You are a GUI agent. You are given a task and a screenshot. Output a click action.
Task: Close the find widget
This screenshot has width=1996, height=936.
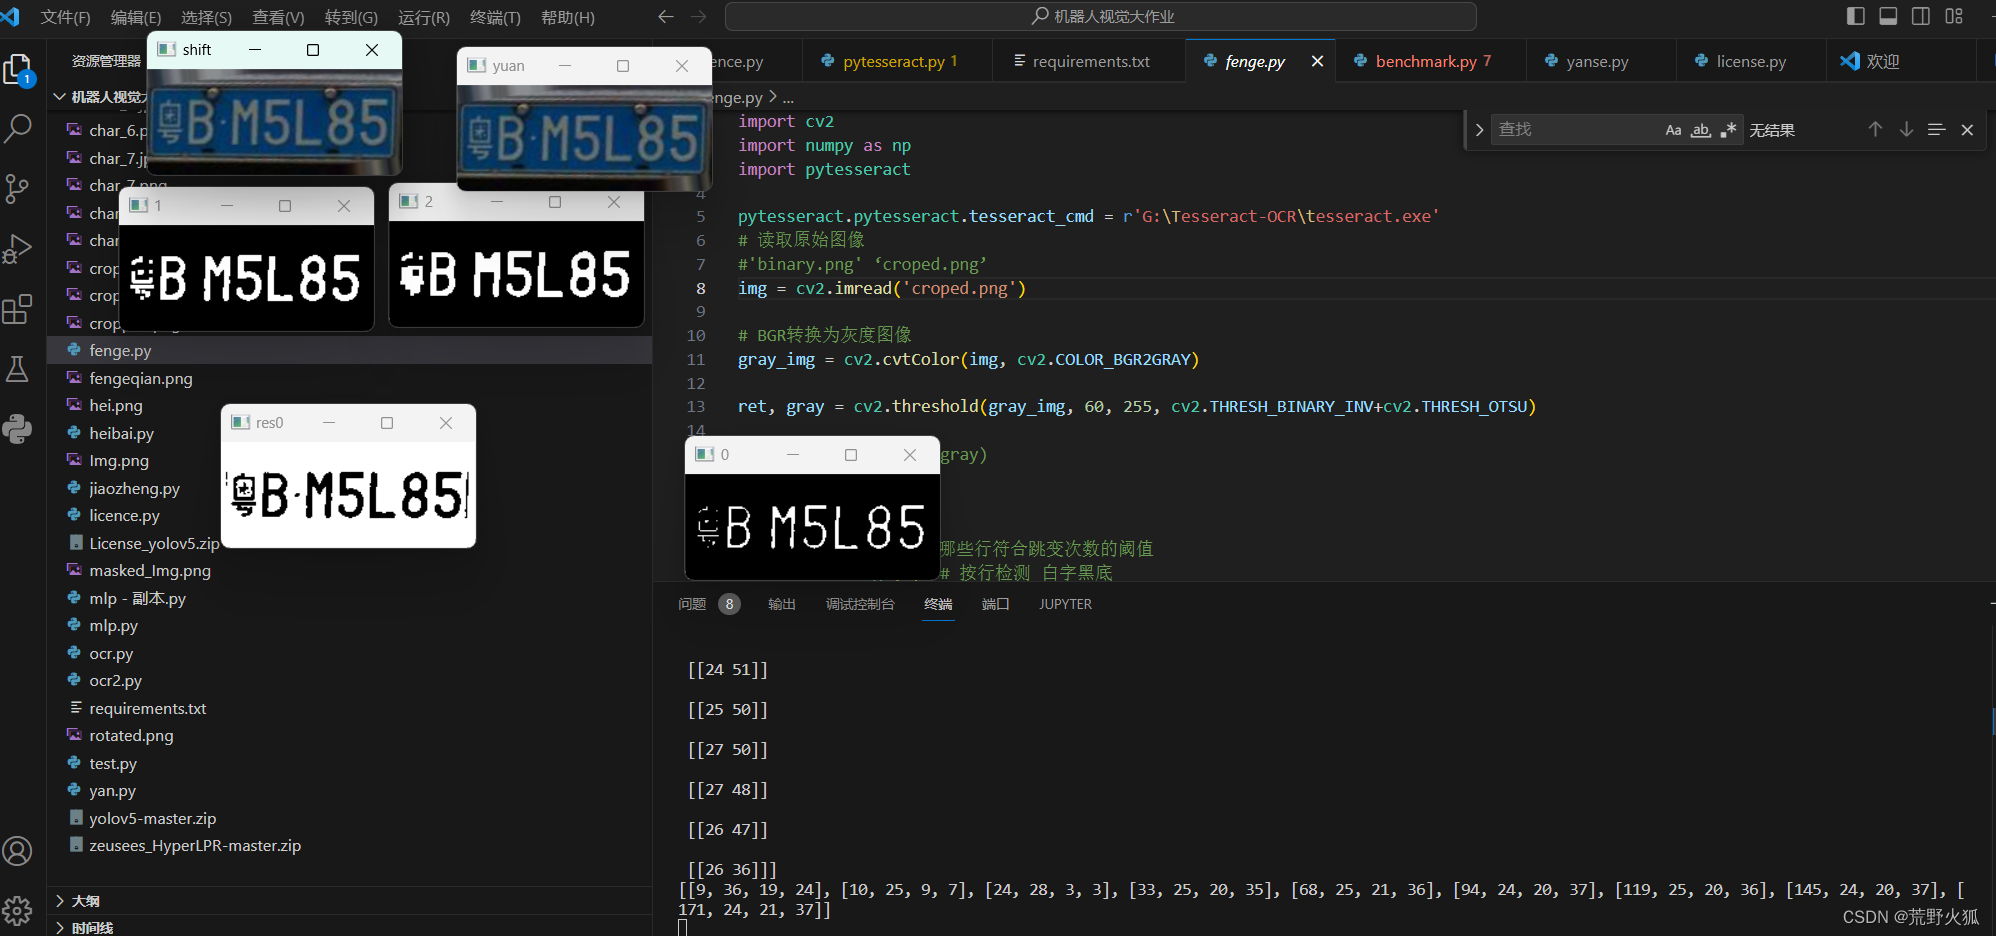point(1967,130)
